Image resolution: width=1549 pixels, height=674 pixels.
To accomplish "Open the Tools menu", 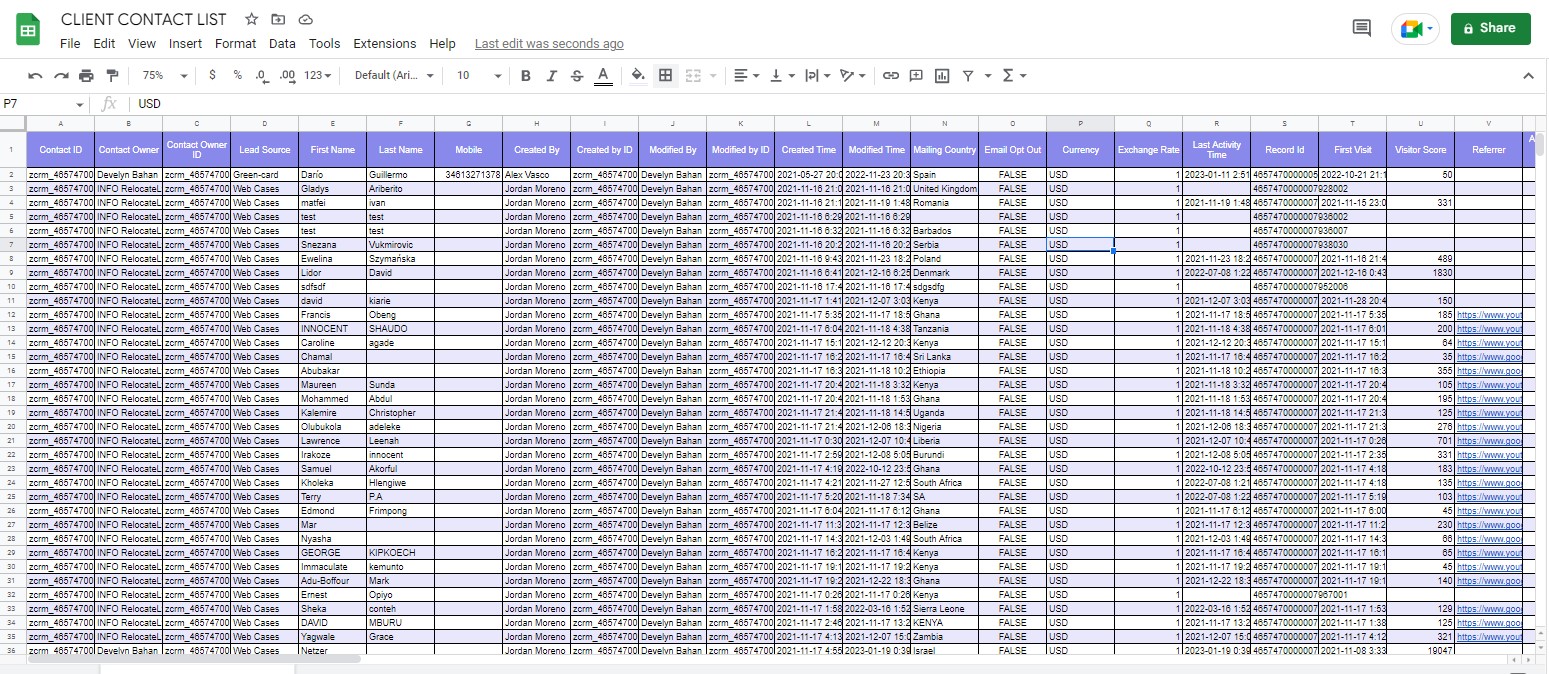I will 324,44.
